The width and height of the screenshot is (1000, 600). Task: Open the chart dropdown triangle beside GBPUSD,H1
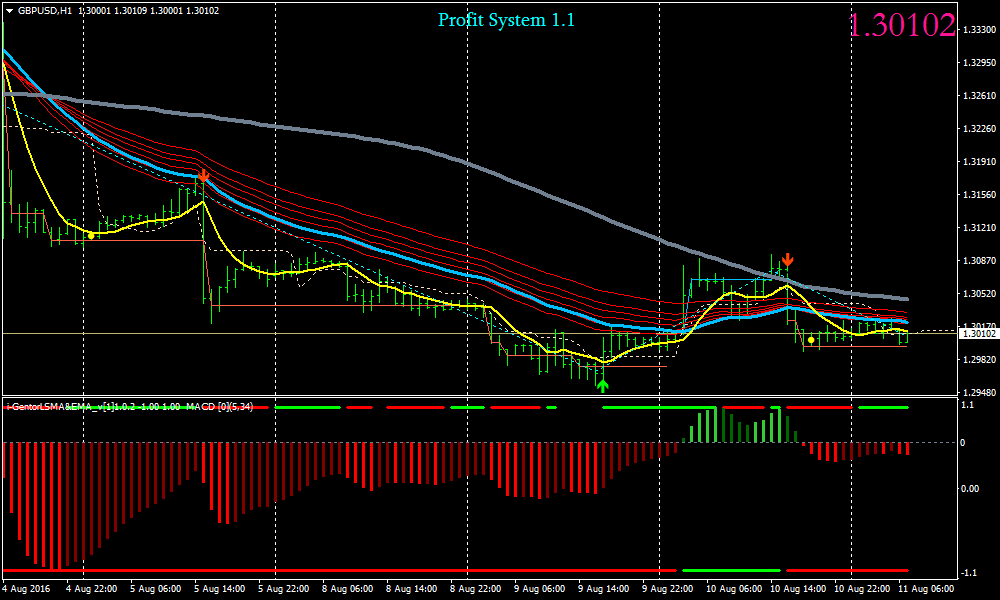tap(9, 10)
